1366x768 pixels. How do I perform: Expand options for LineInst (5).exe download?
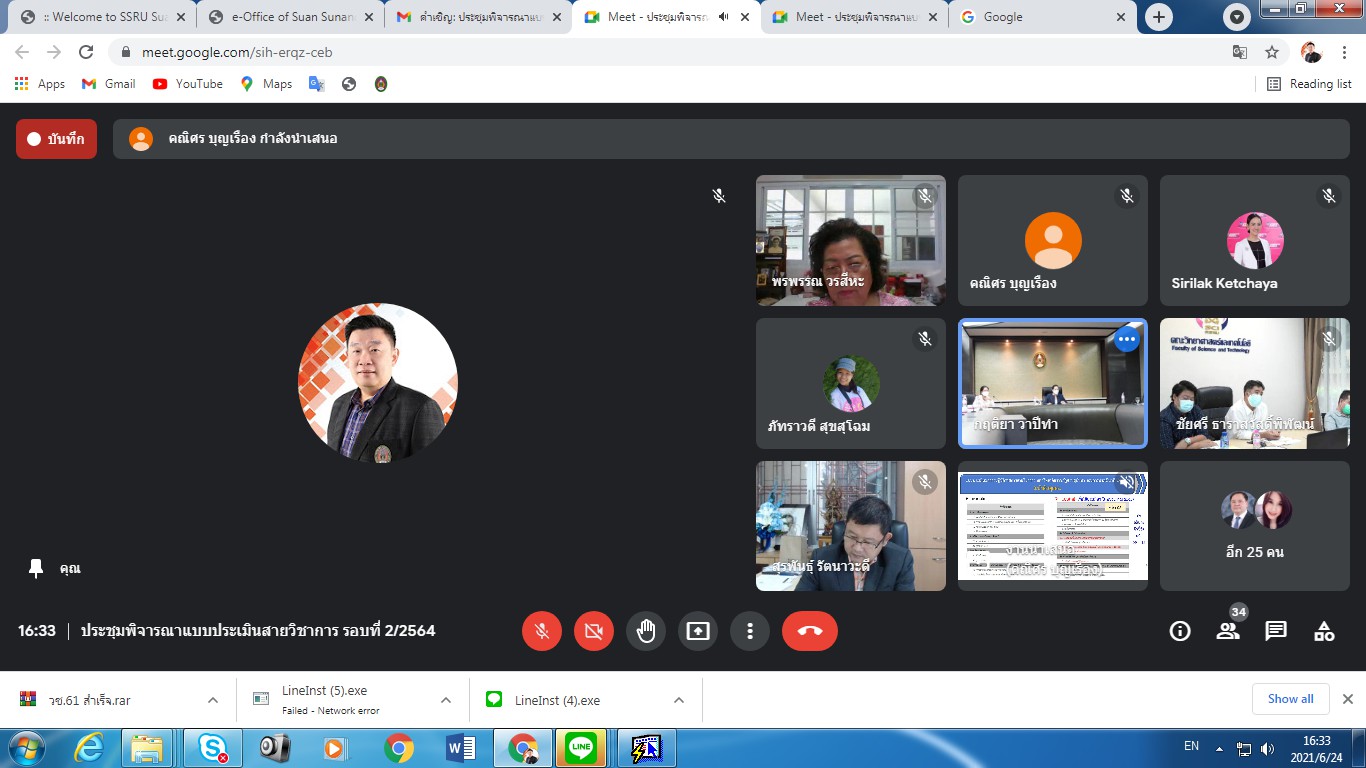(x=446, y=700)
